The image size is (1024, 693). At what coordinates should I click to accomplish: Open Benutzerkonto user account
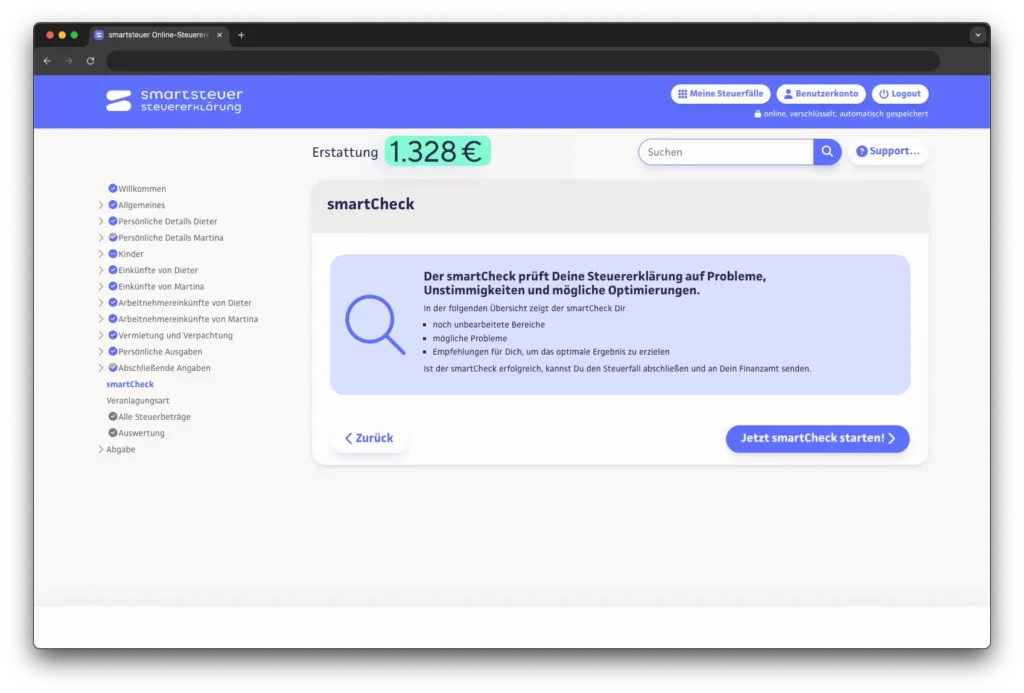point(820,94)
